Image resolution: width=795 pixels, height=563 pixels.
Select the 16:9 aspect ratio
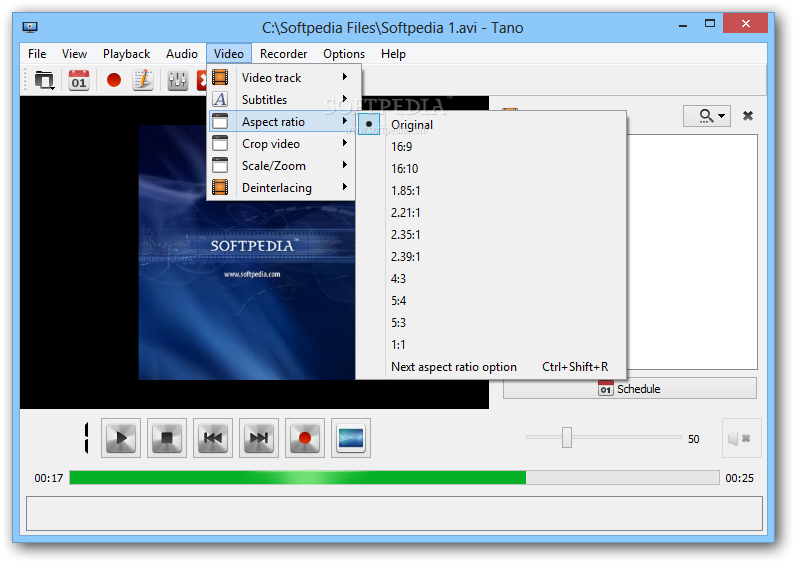491,147
